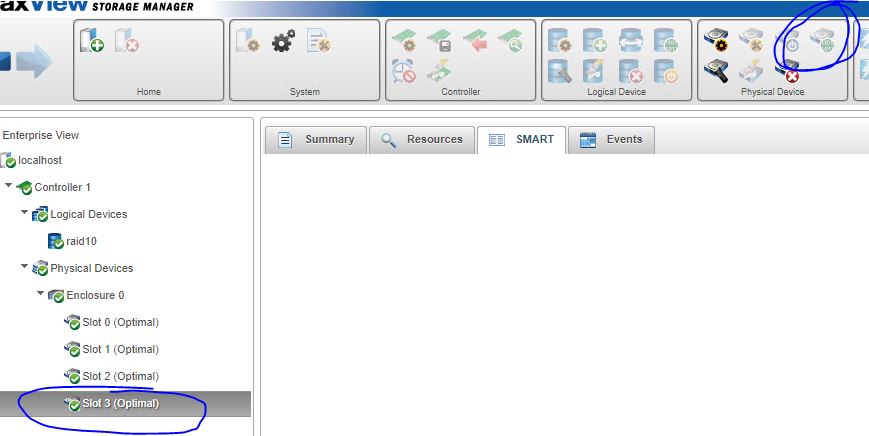Collapse the Physical Devices tree node
Screen dimensions: 869x436
point(25,268)
